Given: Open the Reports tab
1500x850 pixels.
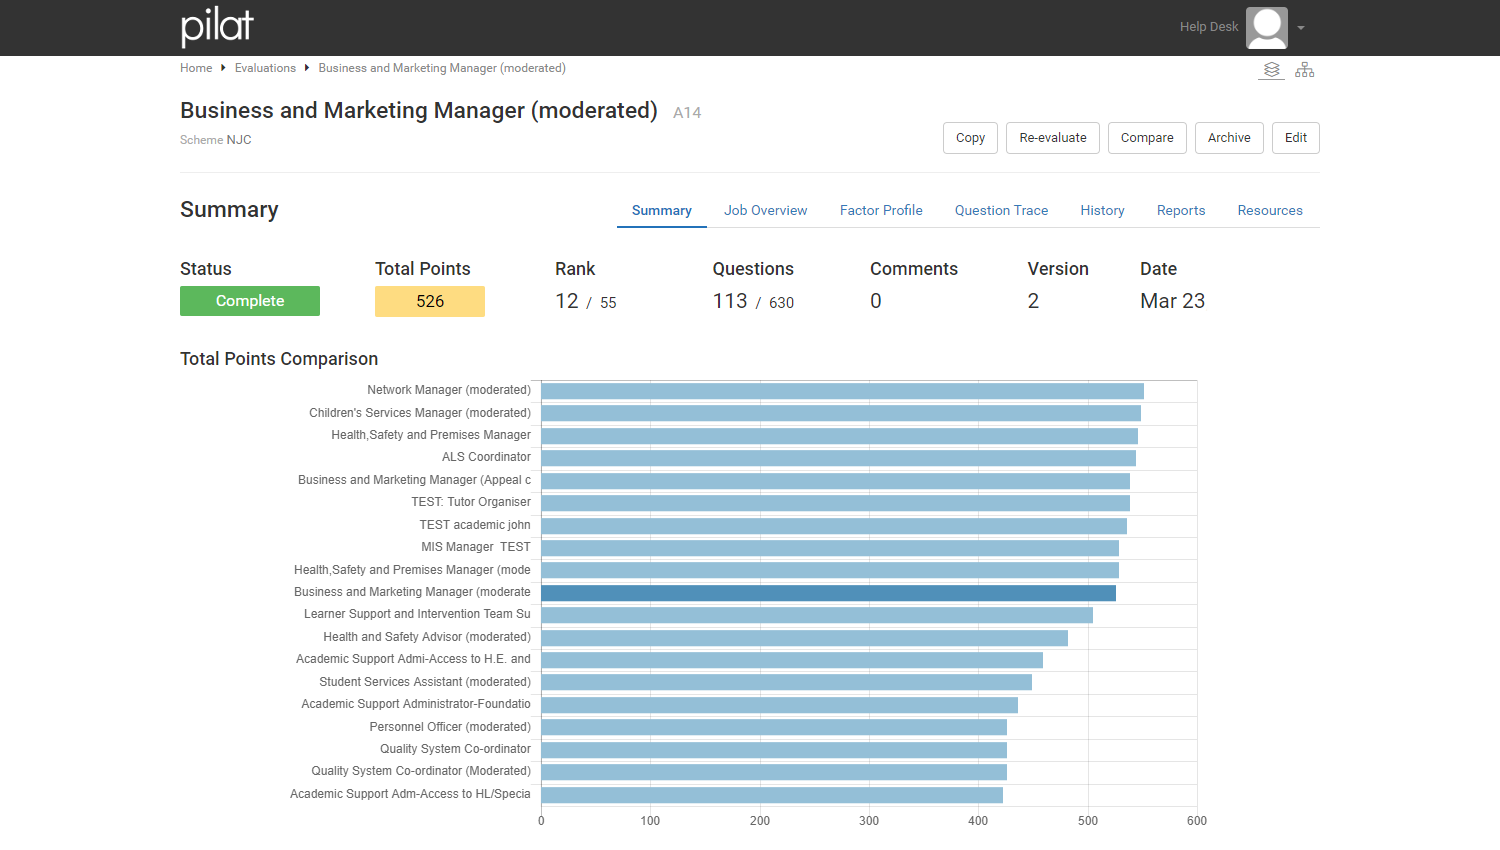Looking at the screenshot, I should click(1181, 210).
